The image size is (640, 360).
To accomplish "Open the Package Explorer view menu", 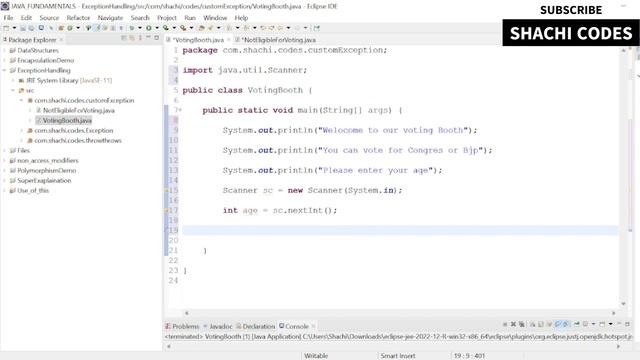I will click(140, 38).
